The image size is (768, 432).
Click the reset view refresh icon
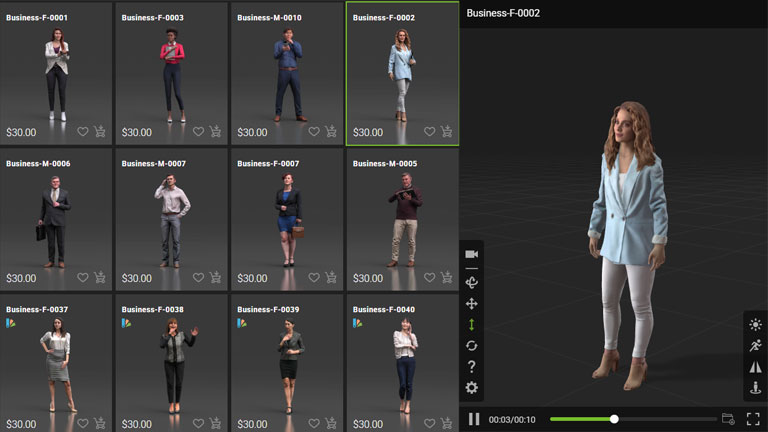coord(472,346)
